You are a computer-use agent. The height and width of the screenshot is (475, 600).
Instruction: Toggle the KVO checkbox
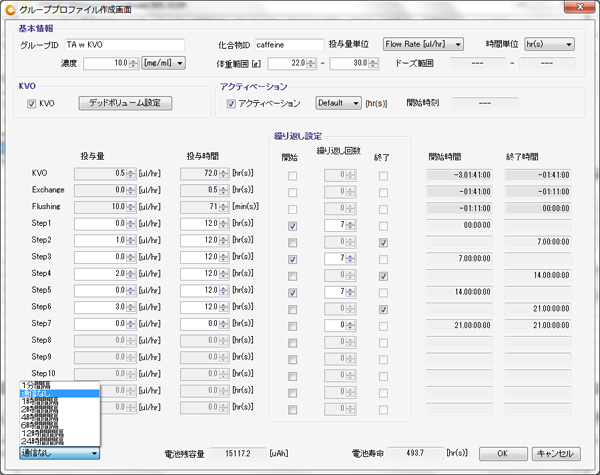point(31,104)
